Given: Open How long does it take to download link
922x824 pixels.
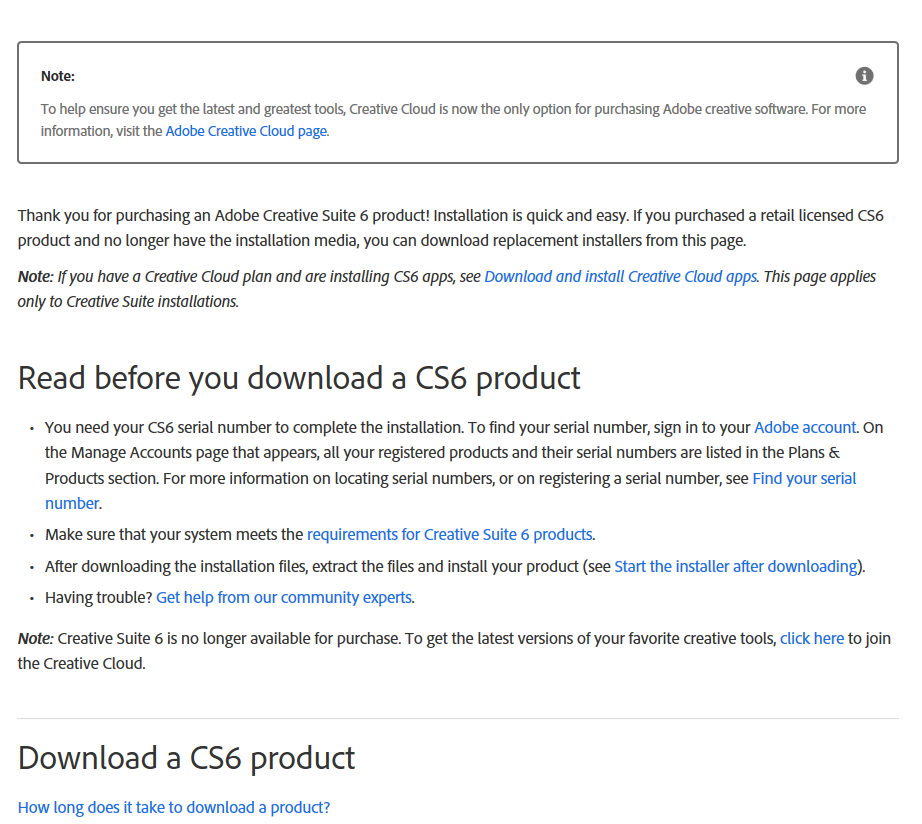Looking at the screenshot, I should pos(174,808).
